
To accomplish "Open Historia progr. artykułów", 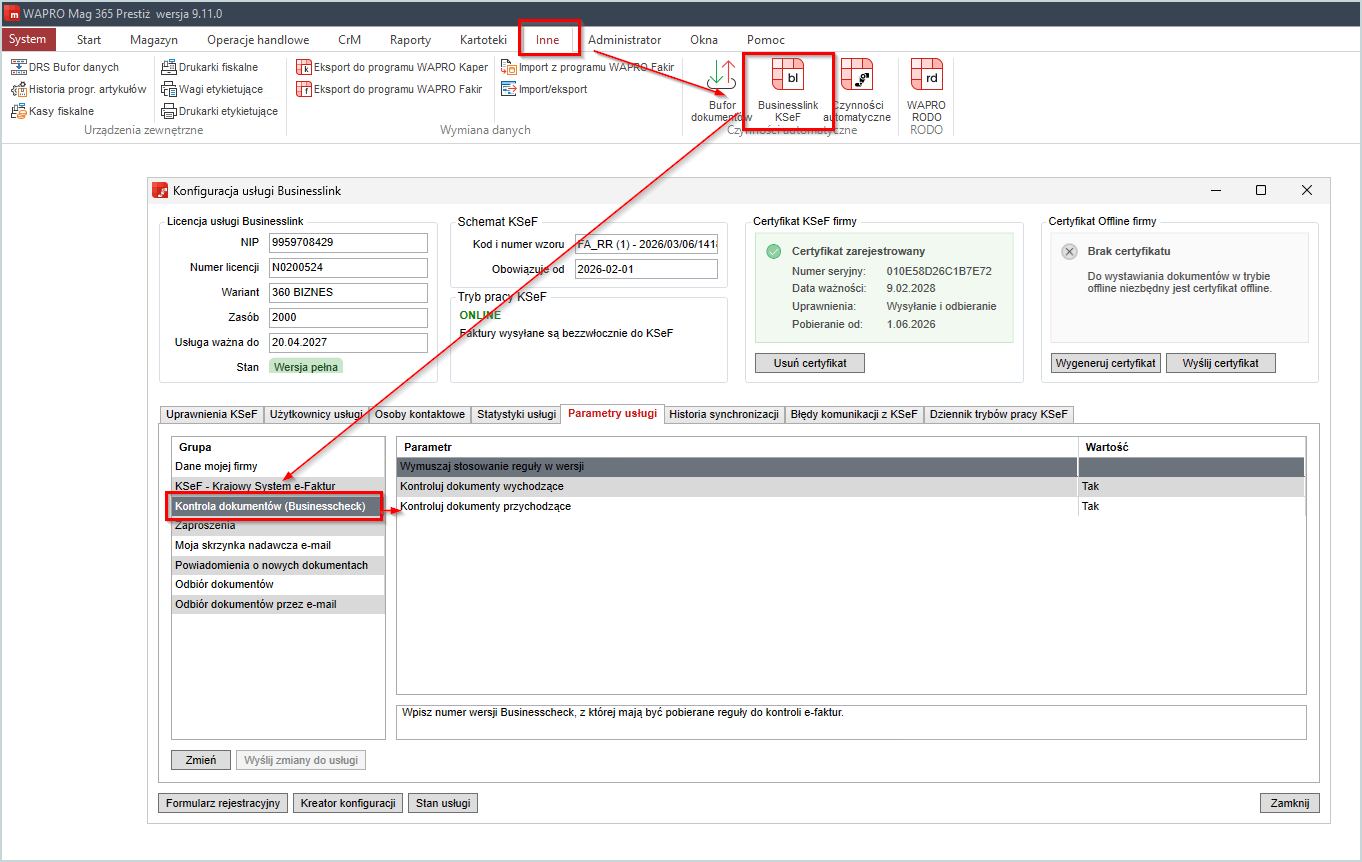I will pos(78,89).
